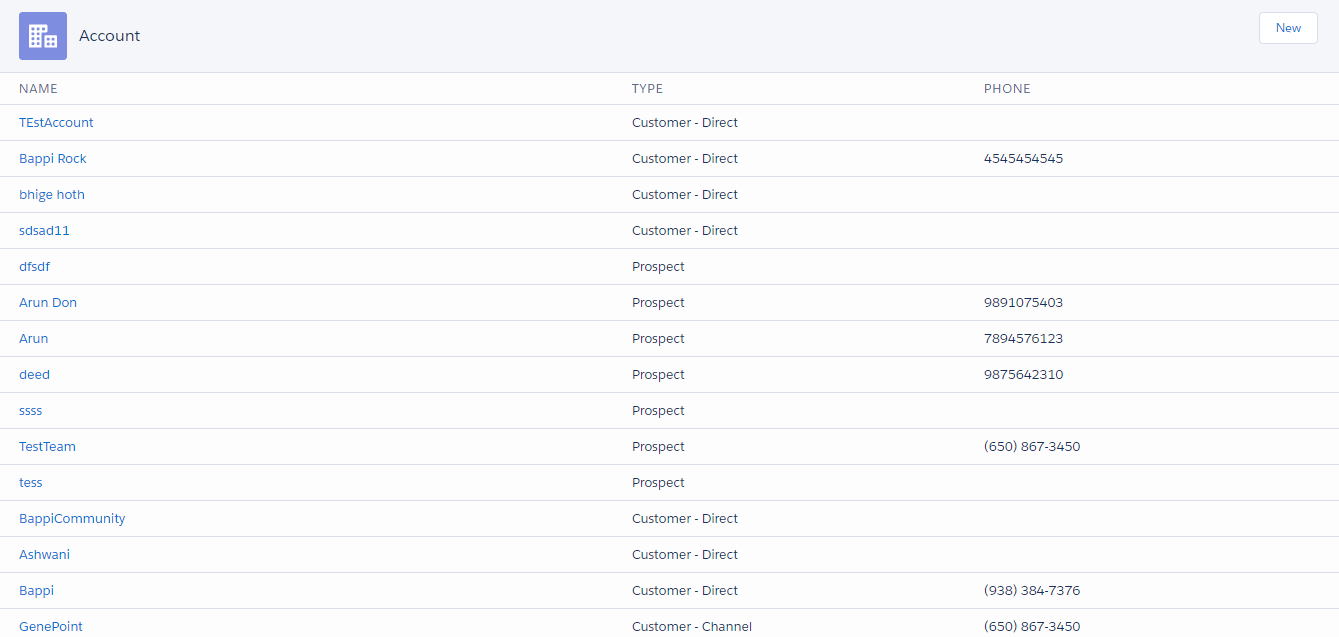This screenshot has height=637, width=1339.
Task: Create a new account with New button
Action: (1288, 28)
